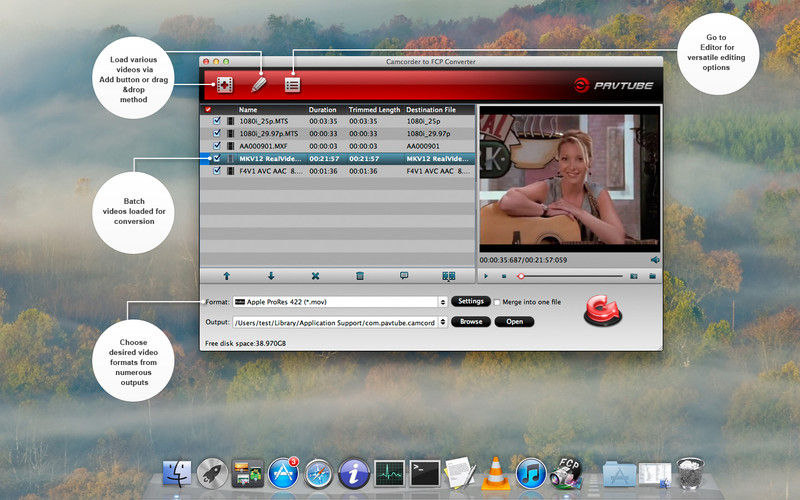Click the list view toolbar icon
This screenshot has width=800, height=500.
click(x=292, y=85)
